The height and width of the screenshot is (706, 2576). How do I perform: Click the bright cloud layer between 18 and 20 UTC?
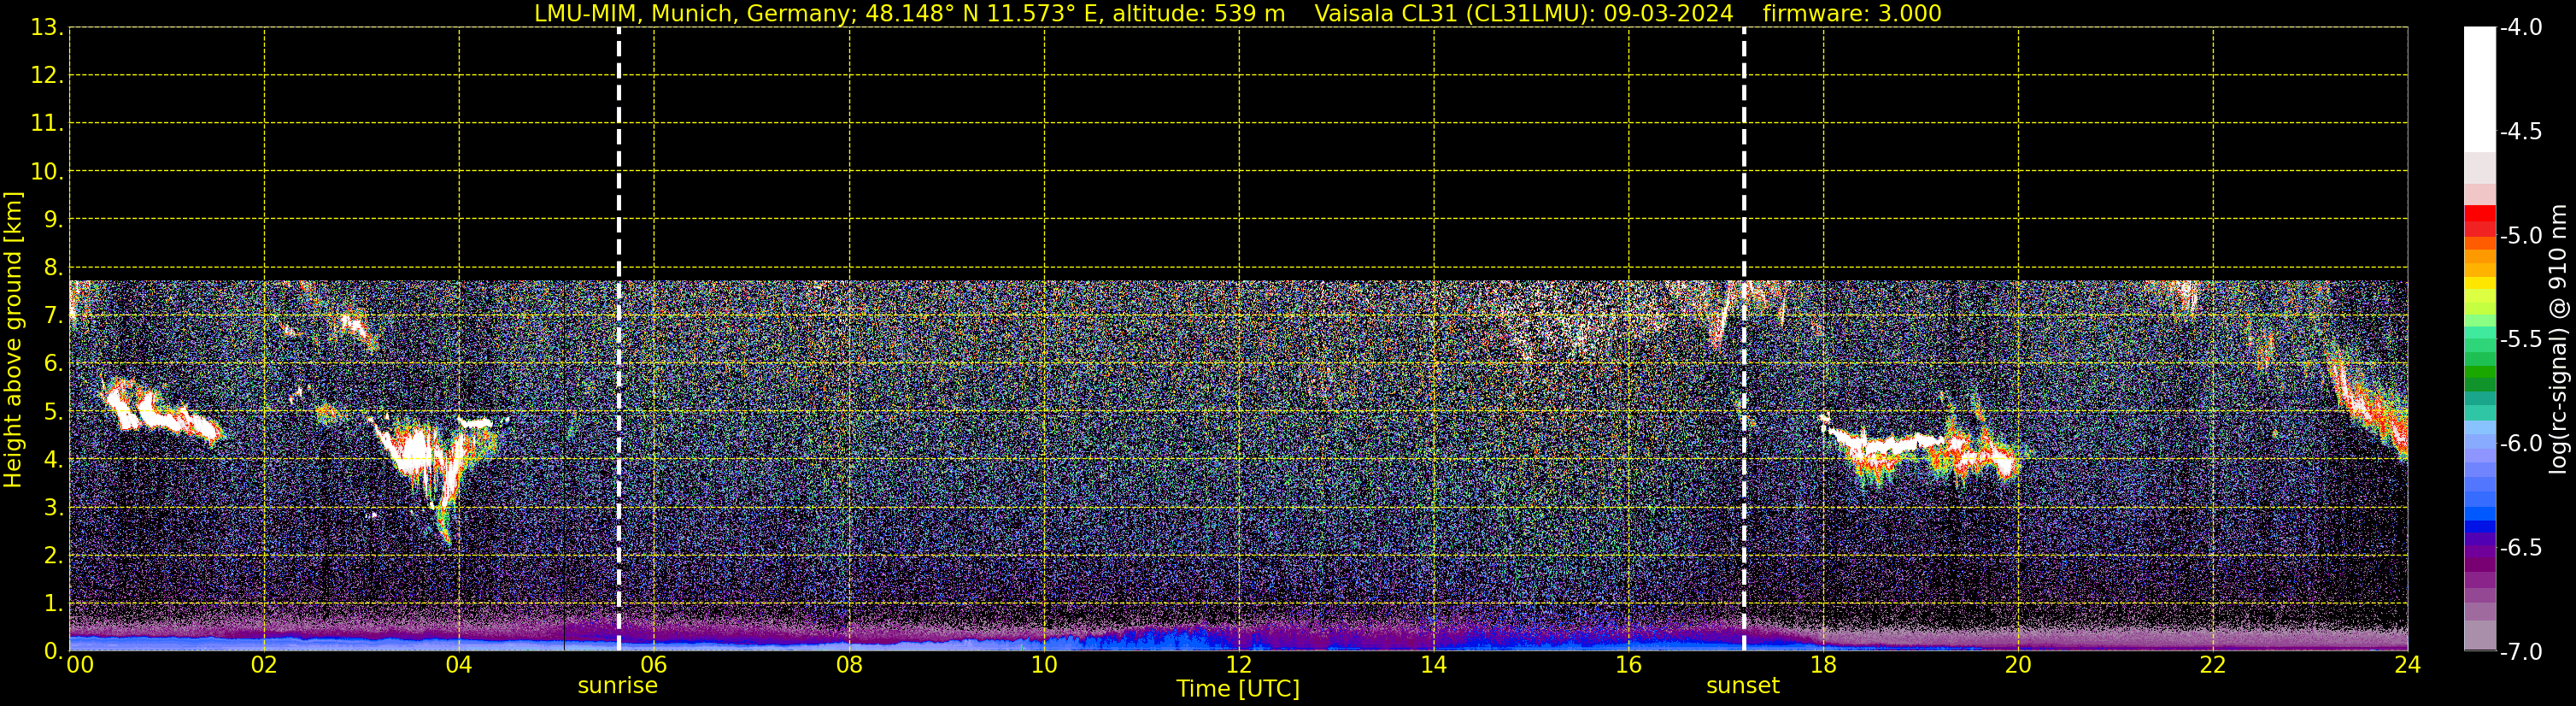(x=1900, y=447)
